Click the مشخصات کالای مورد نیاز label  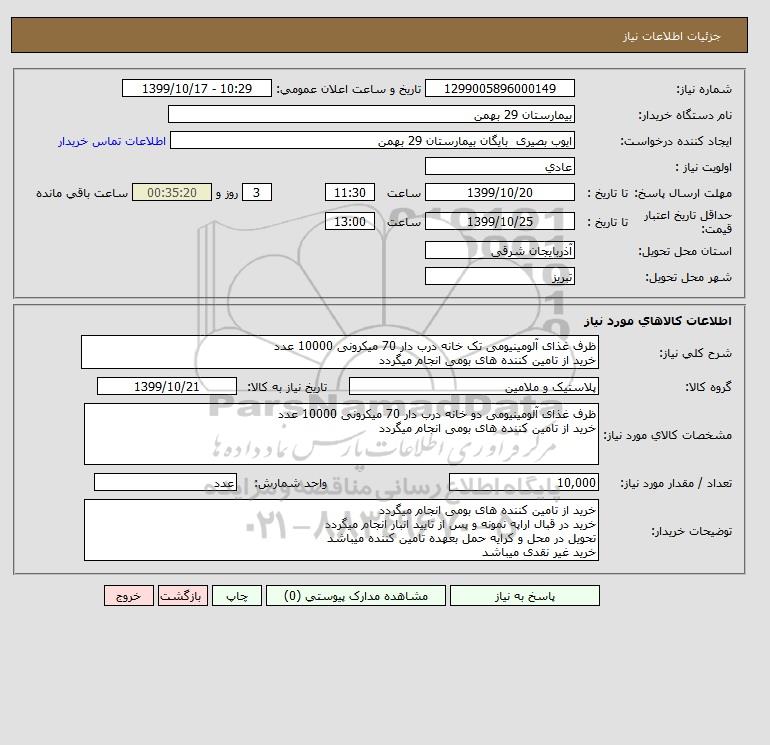pyautogui.click(x=667, y=435)
